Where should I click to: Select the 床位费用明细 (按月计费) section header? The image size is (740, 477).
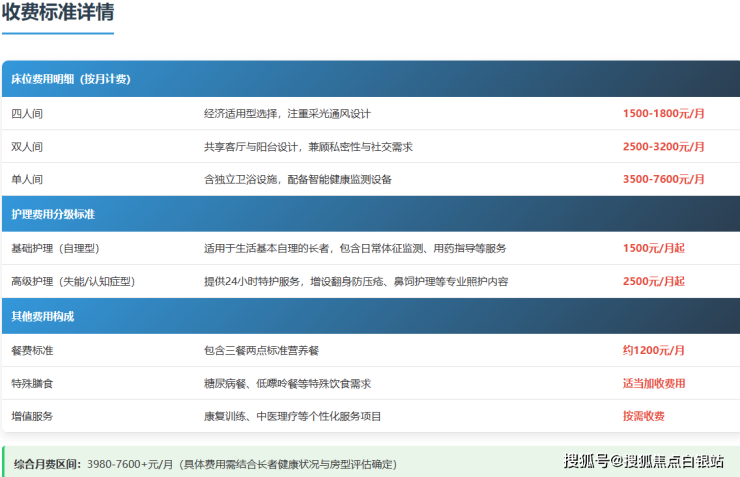click(71, 79)
